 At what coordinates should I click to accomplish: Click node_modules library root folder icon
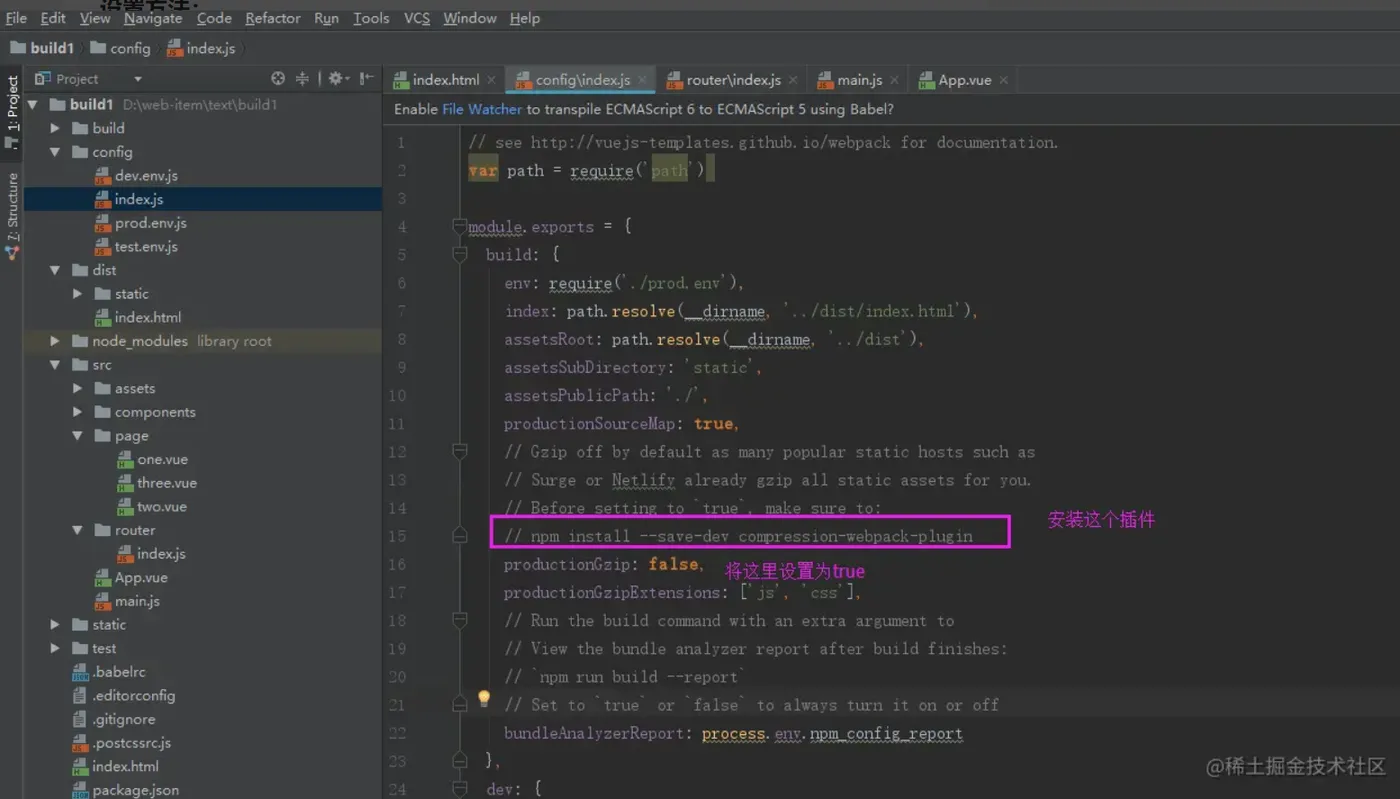(x=81, y=341)
